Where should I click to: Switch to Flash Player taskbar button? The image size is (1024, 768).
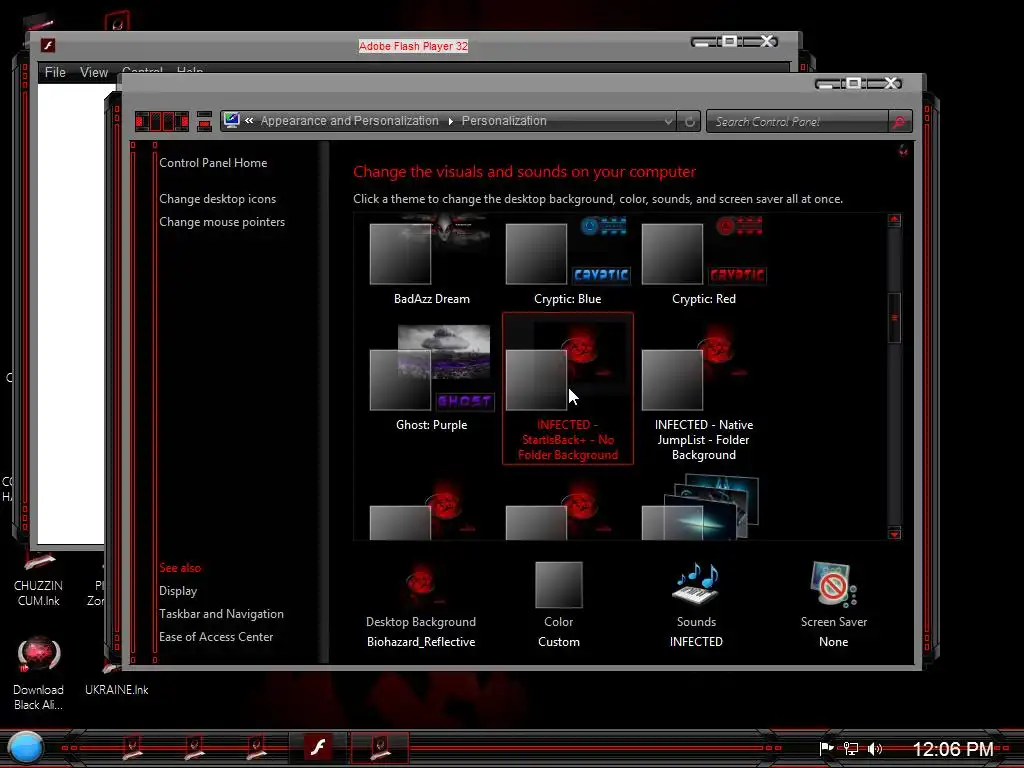[317, 748]
